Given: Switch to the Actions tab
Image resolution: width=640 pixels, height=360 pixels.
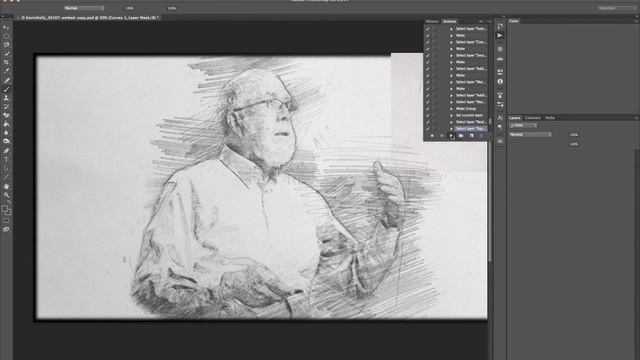Looking at the screenshot, I should click(x=449, y=21).
